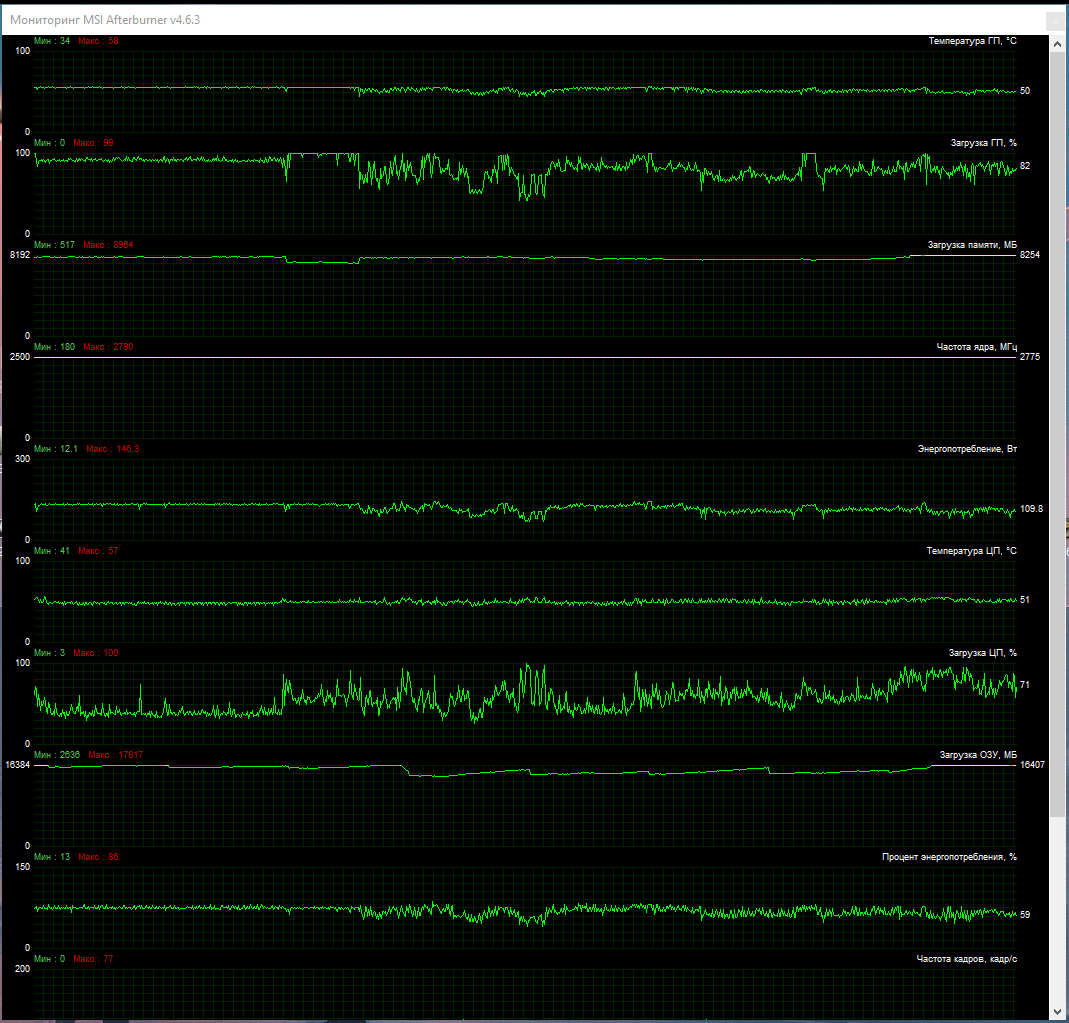1069x1023 pixels.
Task: Select the 'Температура ГП, °C' graph label
Action: [x=972, y=41]
